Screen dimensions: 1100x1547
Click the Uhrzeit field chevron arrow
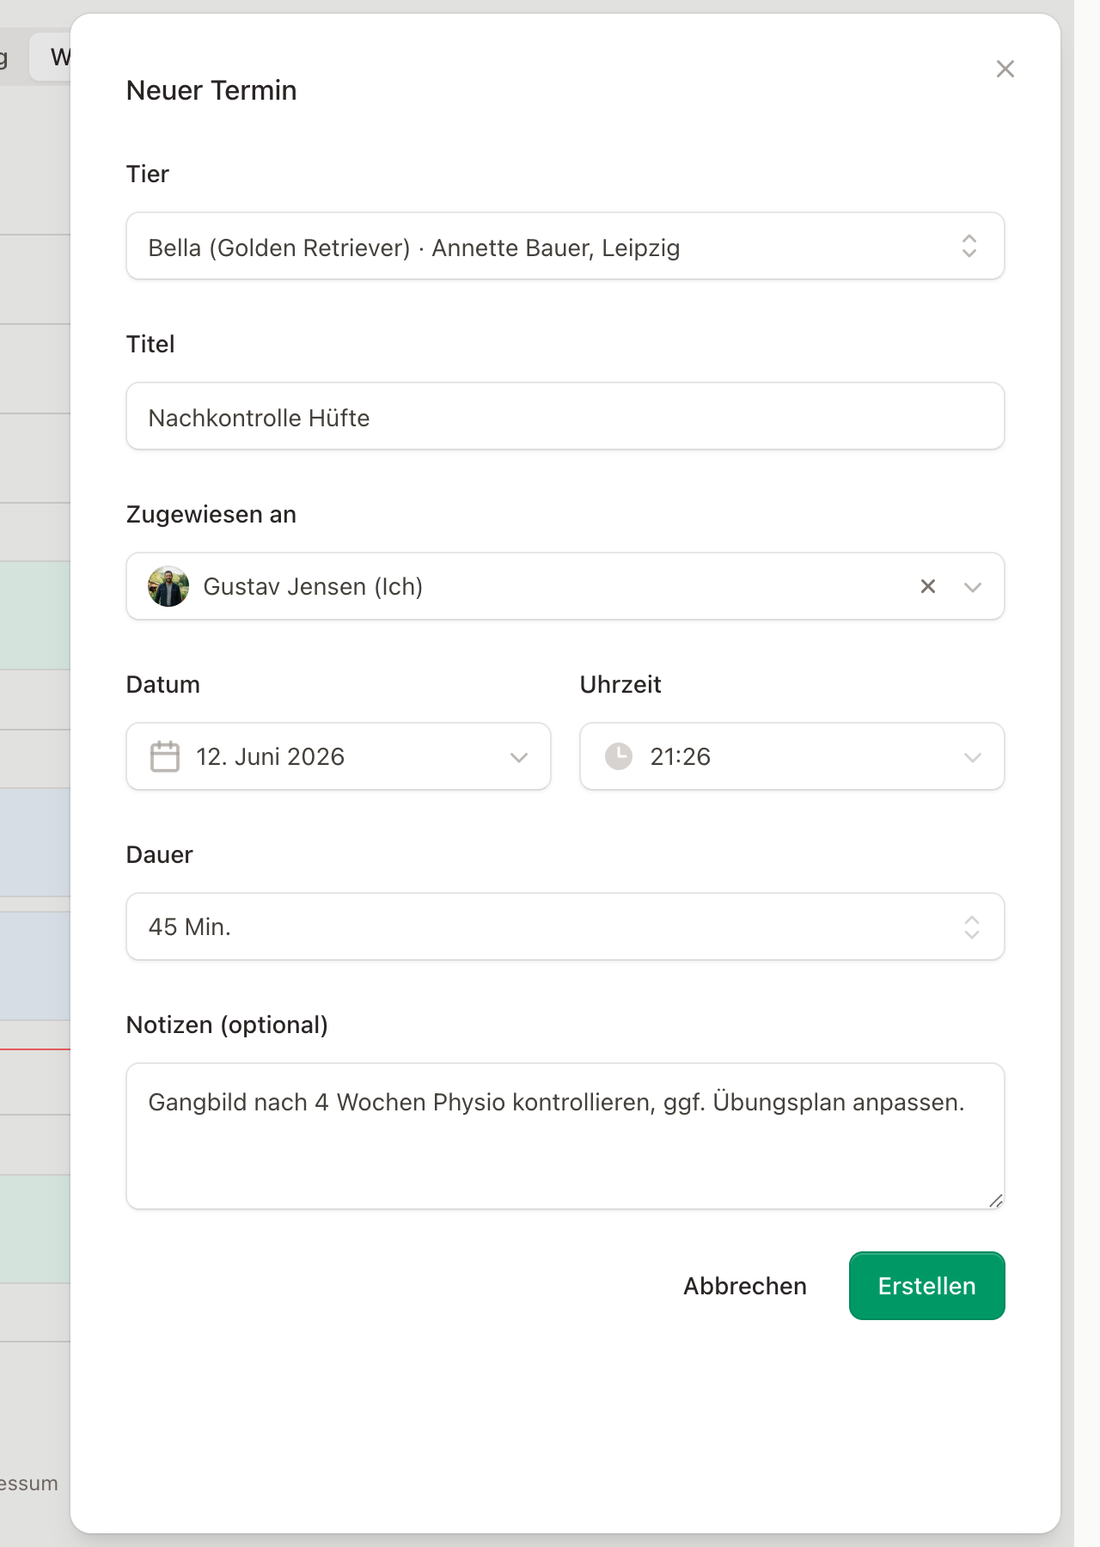[972, 757]
